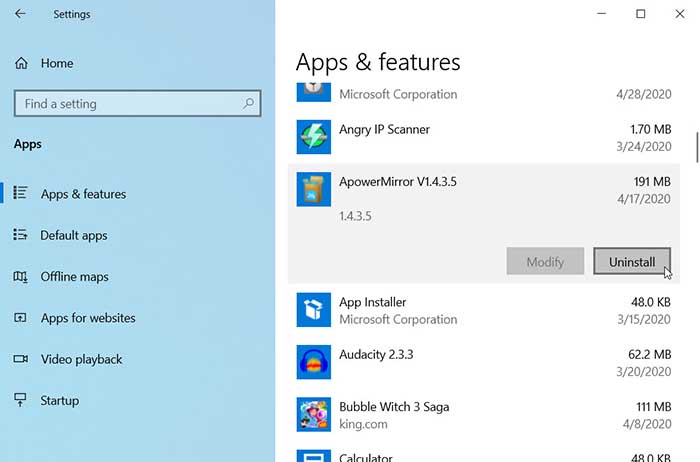
Task: Click the Audacity headphones icon
Action: 313,362
